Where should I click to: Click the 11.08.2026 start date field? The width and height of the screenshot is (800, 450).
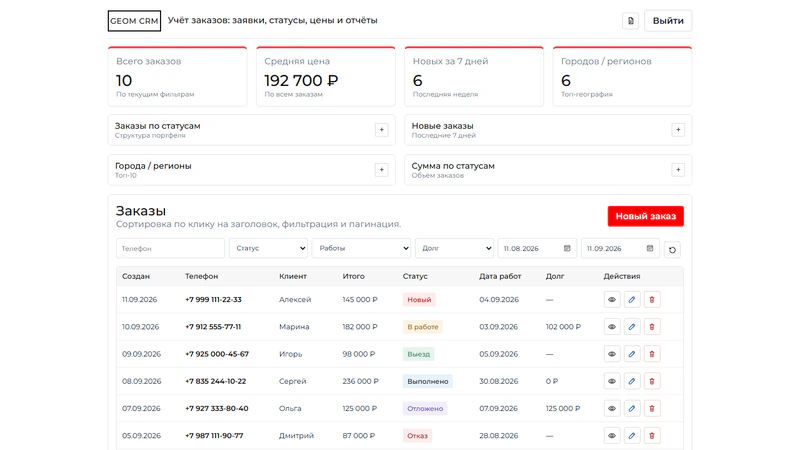pyautogui.click(x=537, y=248)
